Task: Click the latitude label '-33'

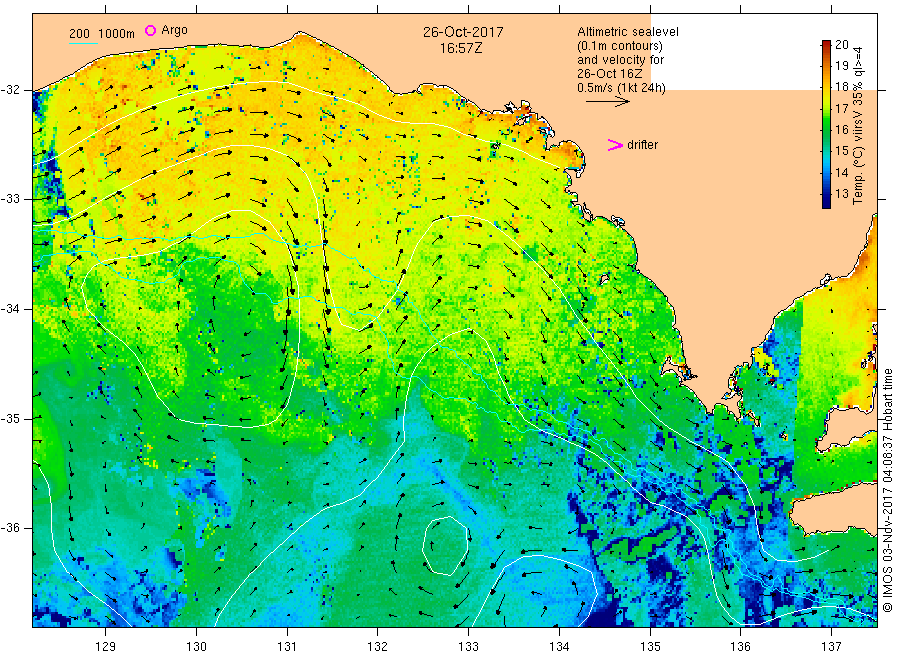Action: pos(11,199)
